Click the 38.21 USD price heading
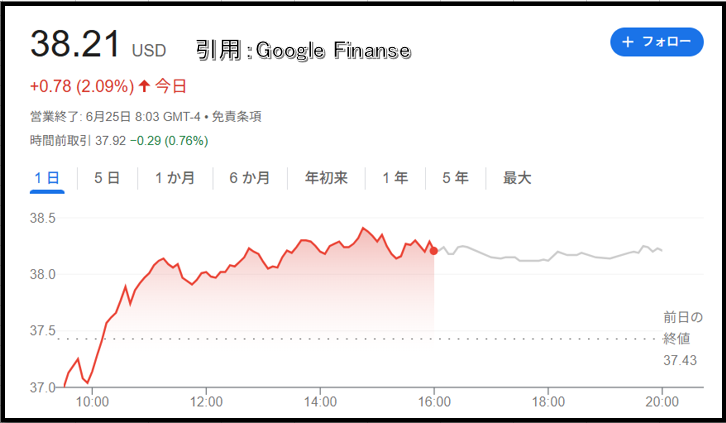 click(x=98, y=44)
